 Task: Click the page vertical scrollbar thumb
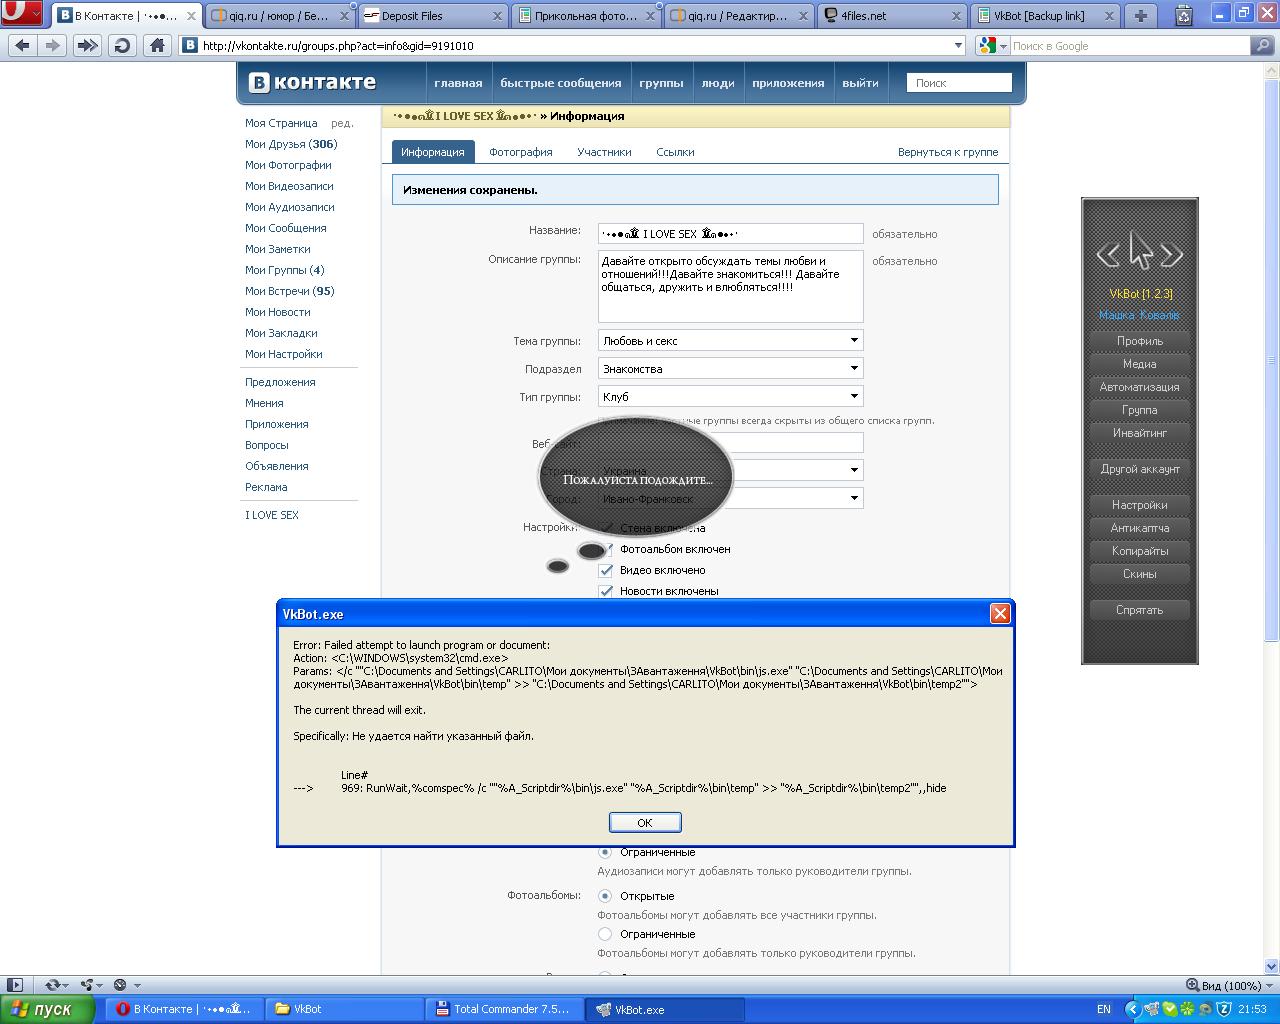1272,359
